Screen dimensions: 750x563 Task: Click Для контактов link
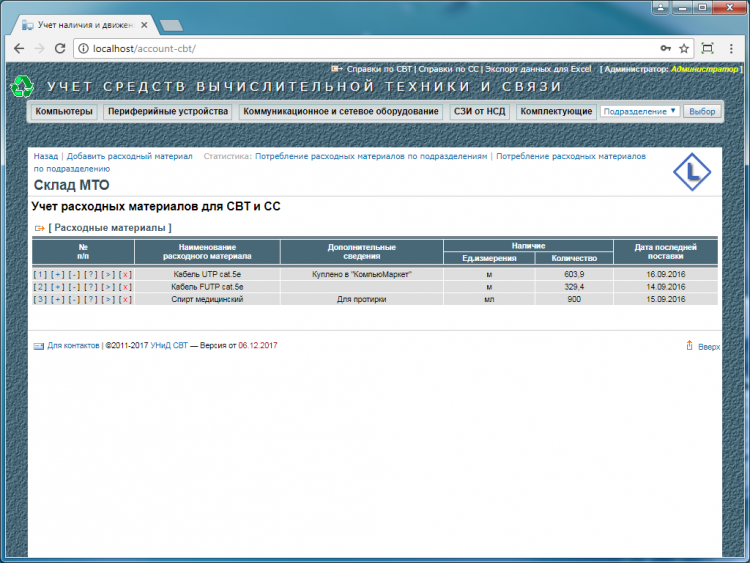coord(73,345)
